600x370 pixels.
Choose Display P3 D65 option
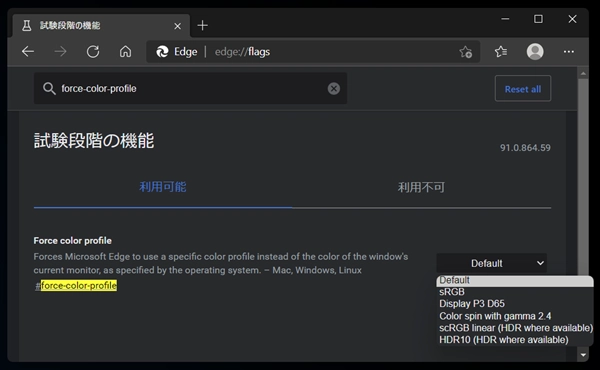tap(515, 304)
